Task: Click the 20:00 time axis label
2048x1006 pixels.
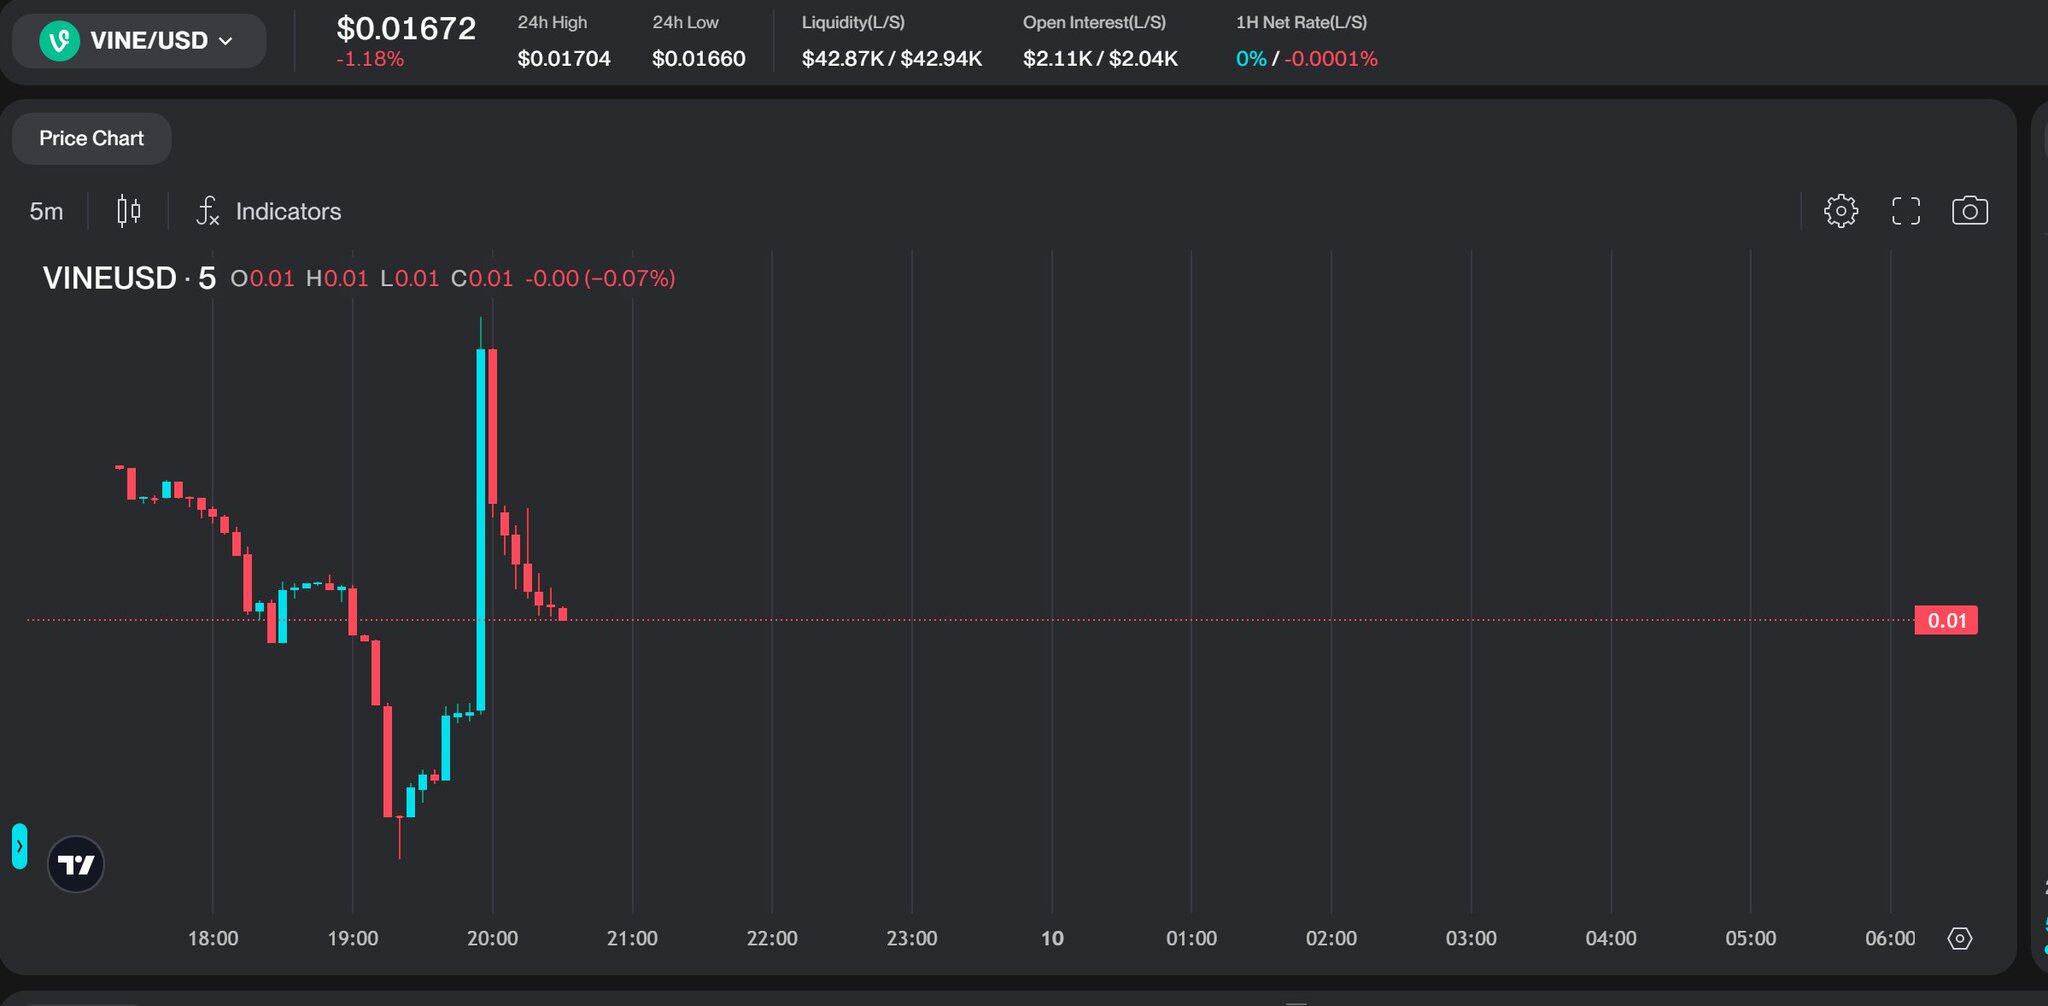Action: (x=492, y=938)
